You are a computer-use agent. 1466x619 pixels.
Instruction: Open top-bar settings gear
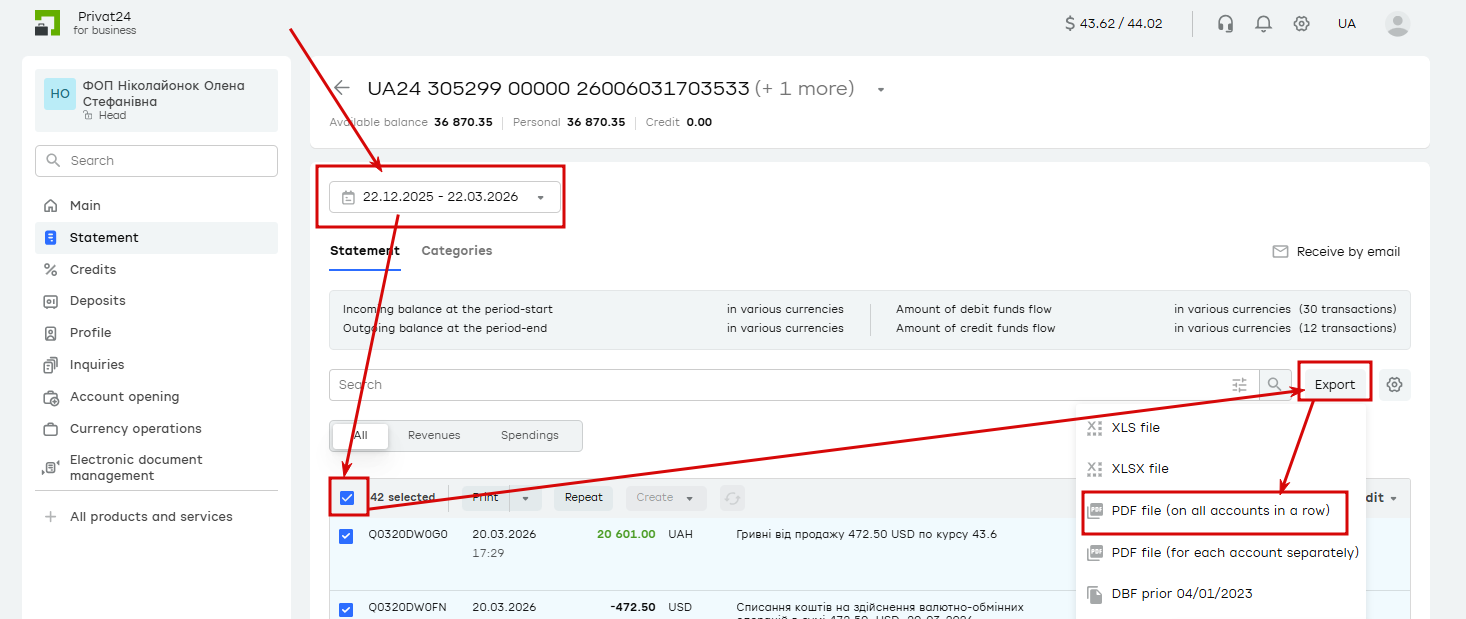pyautogui.click(x=1301, y=24)
